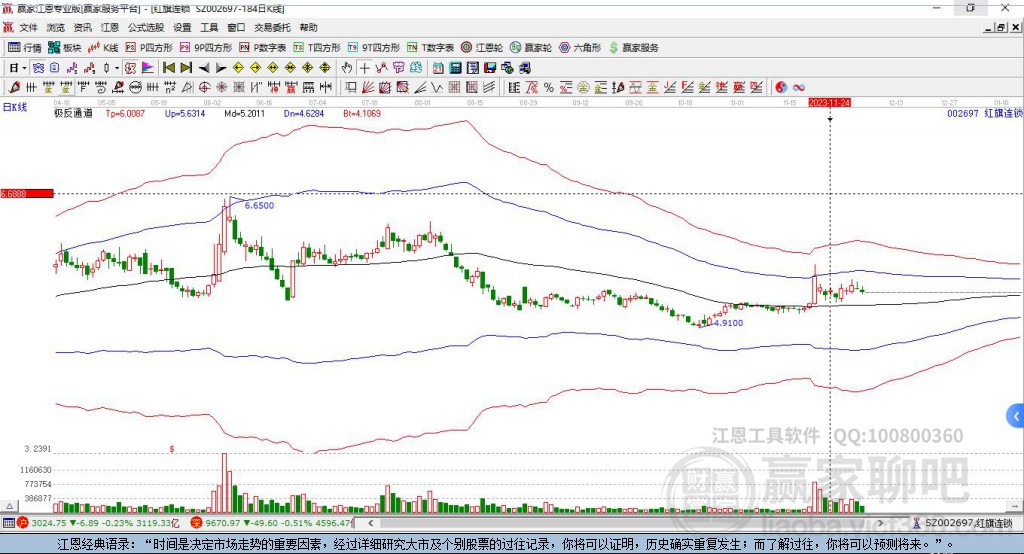This screenshot has height=554, width=1024.
Task: Select the red pen drawing tool
Action: pos(14,88)
